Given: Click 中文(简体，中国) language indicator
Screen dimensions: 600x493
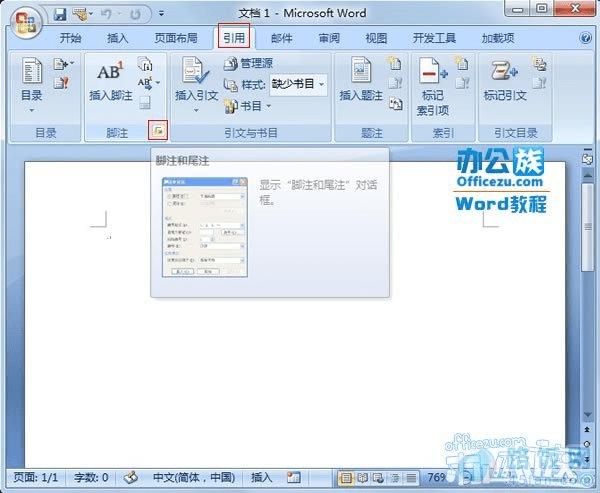Looking at the screenshot, I should 194,477.
